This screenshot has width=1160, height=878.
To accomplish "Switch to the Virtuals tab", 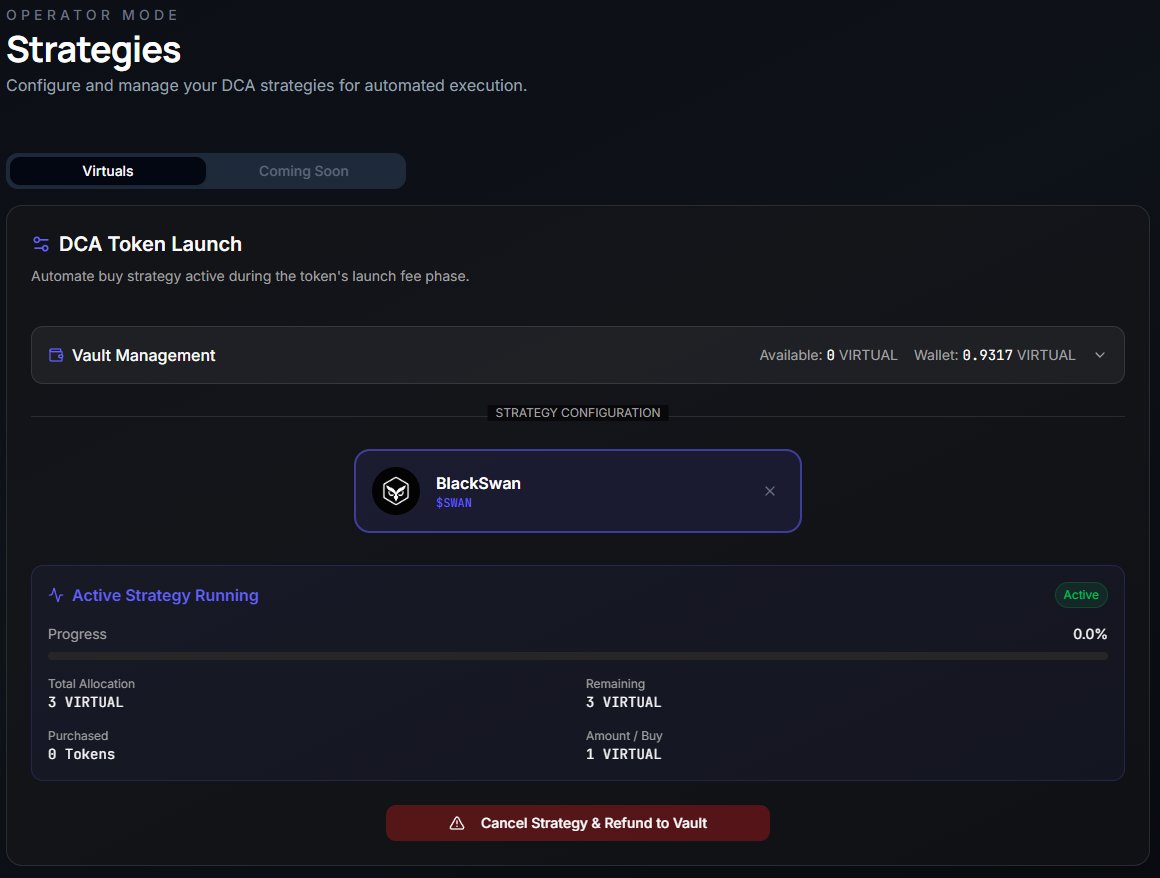I will [x=108, y=171].
